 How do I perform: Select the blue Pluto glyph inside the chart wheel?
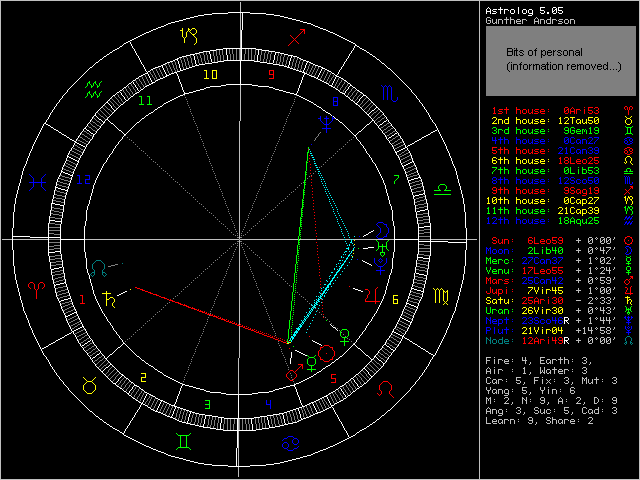click(380, 264)
